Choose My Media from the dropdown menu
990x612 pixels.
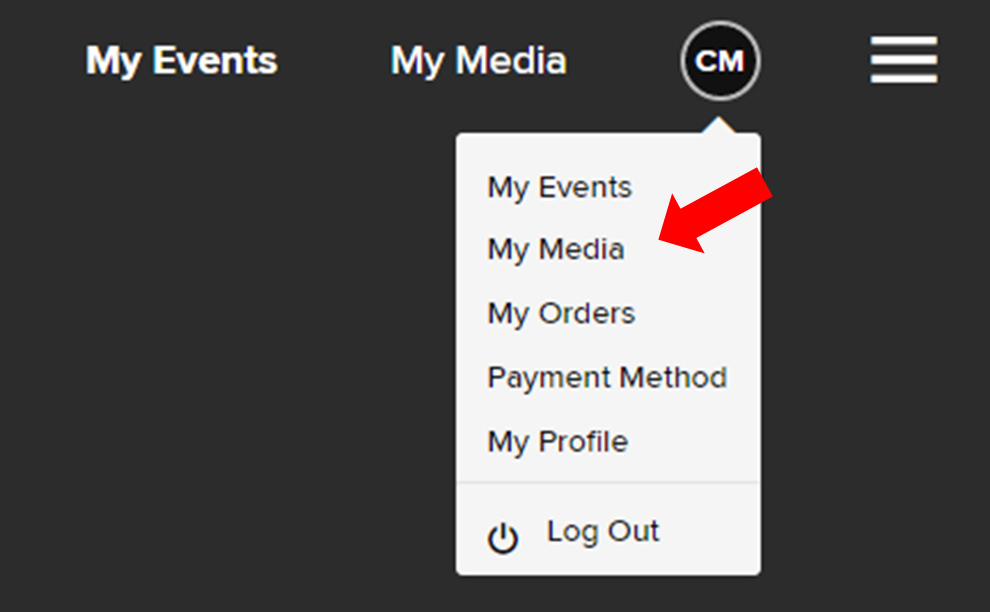[556, 249]
